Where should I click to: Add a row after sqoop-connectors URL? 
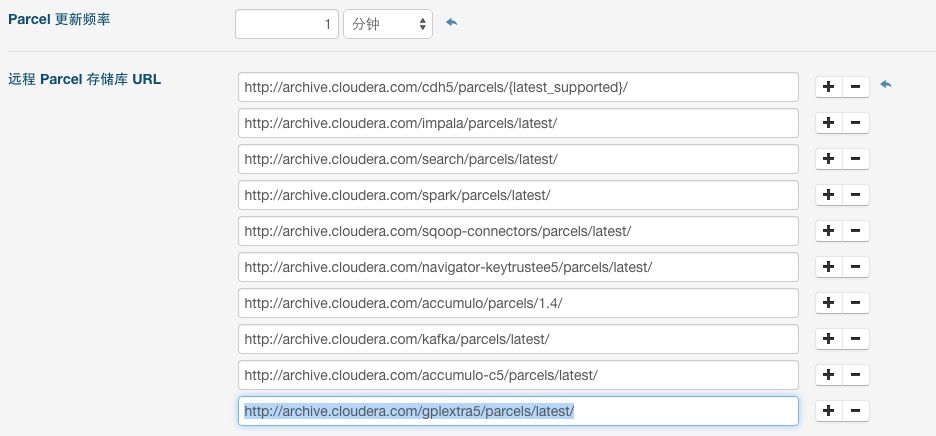829,231
